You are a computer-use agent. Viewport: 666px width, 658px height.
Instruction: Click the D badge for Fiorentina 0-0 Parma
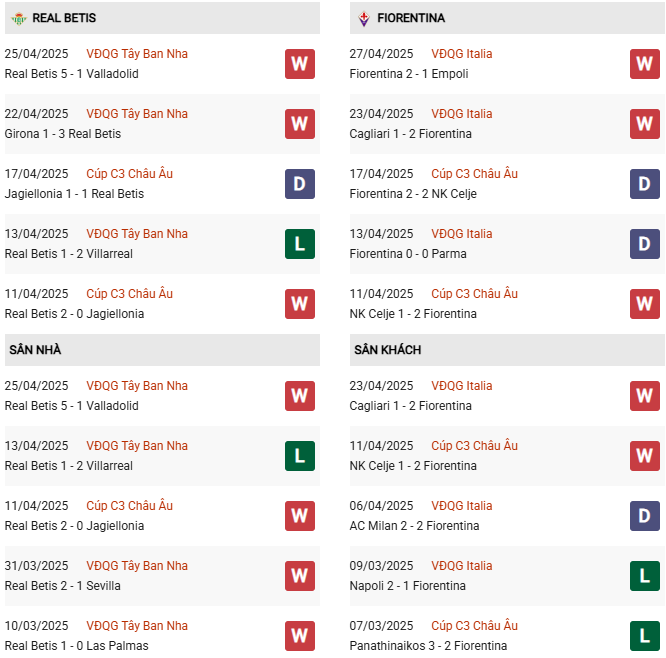pos(645,244)
